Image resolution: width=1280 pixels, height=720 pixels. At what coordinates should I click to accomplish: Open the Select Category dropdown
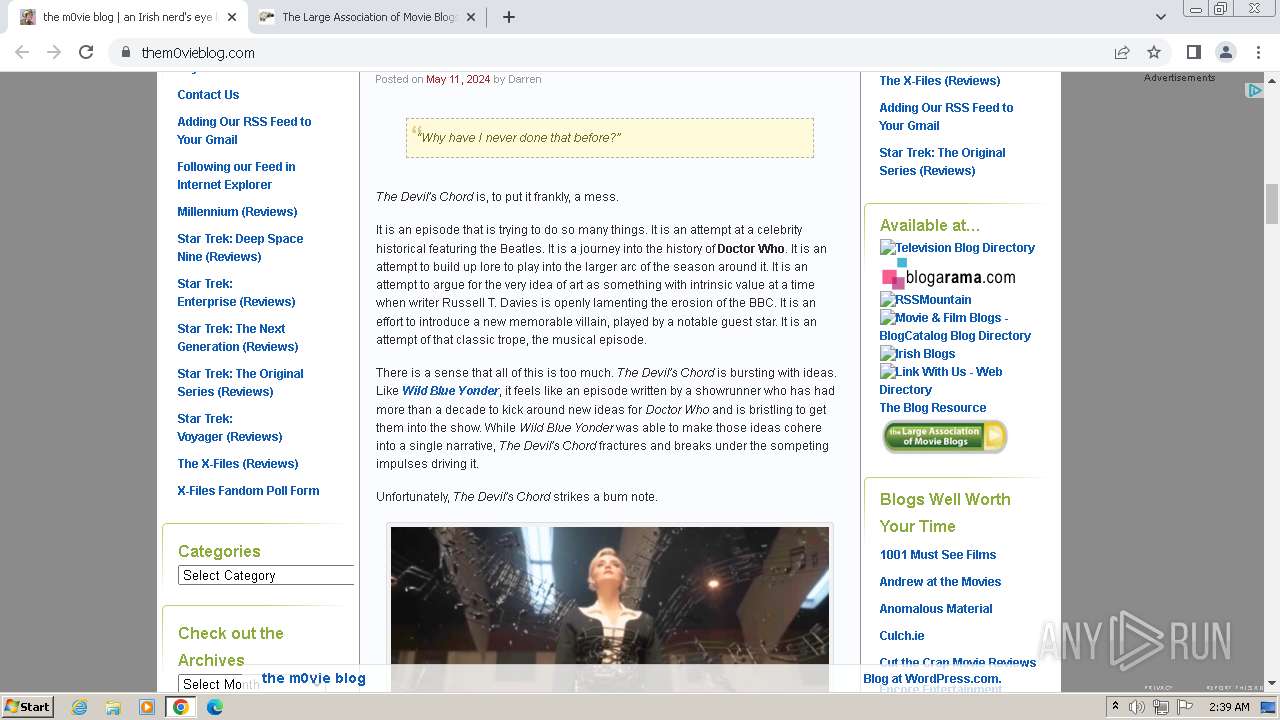coord(266,575)
